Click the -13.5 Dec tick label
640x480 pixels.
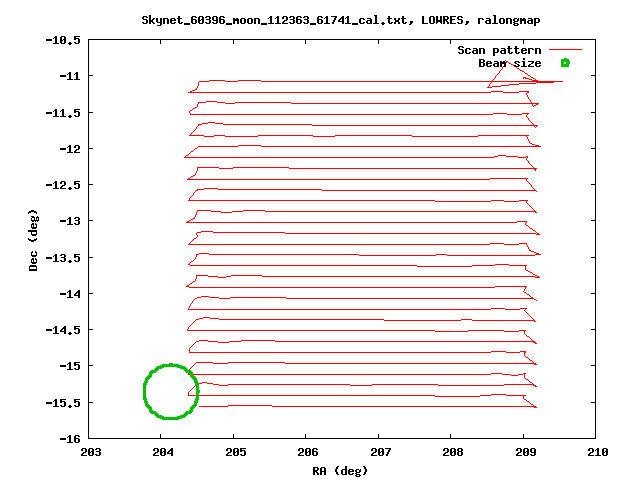(63, 258)
